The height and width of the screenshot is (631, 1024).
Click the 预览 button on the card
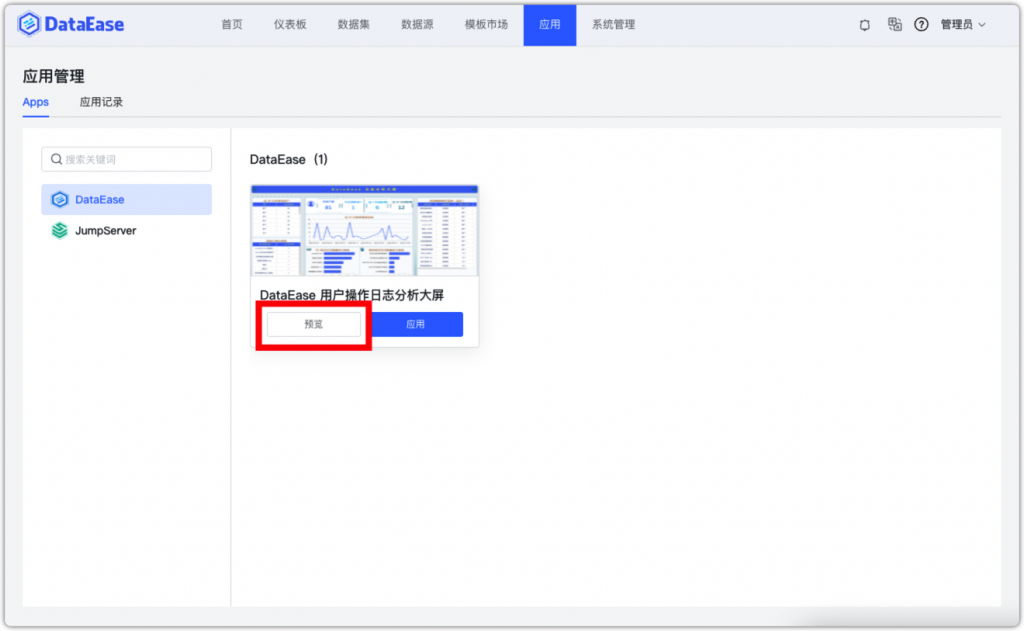[x=313, y=325]
